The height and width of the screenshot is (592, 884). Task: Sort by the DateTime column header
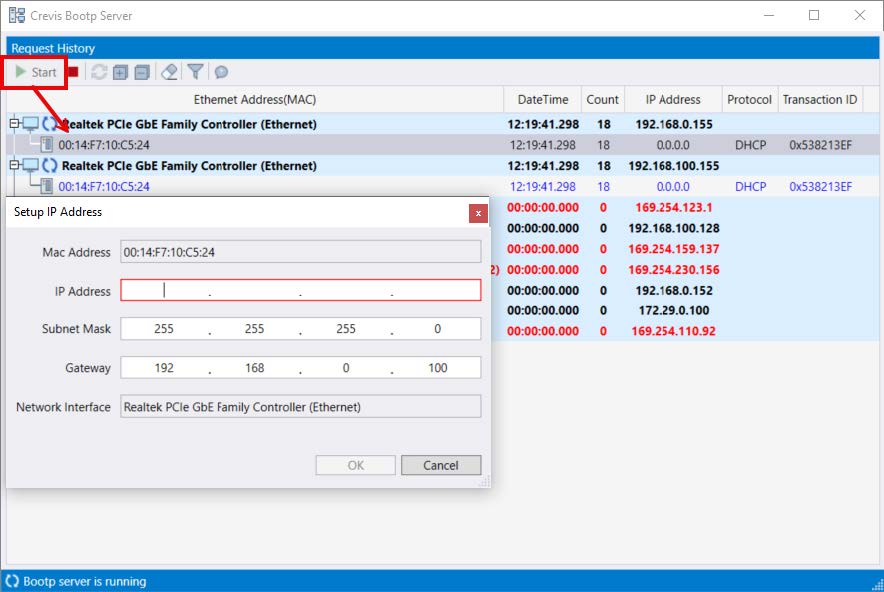pos(542,100)
